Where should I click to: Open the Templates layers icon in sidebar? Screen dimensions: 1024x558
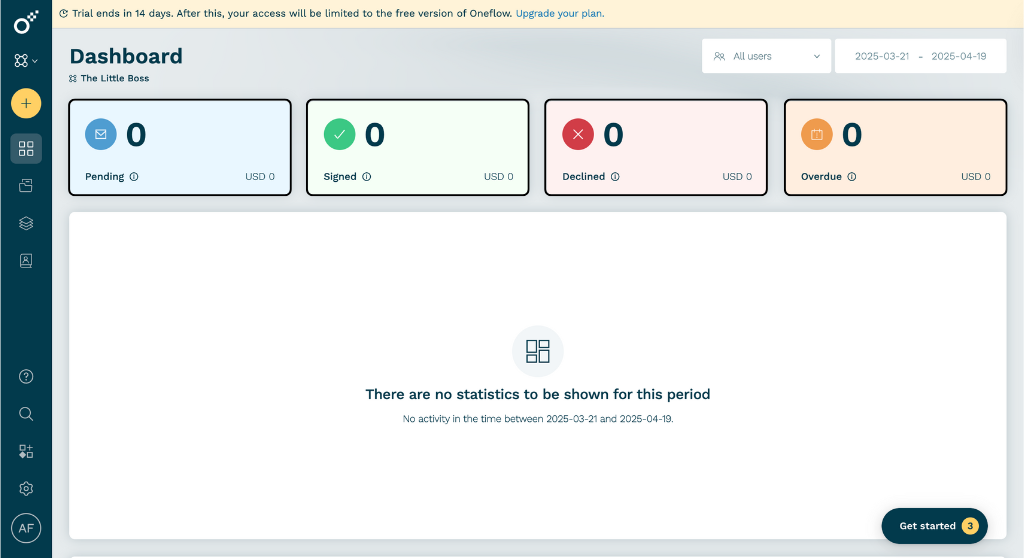26,223
